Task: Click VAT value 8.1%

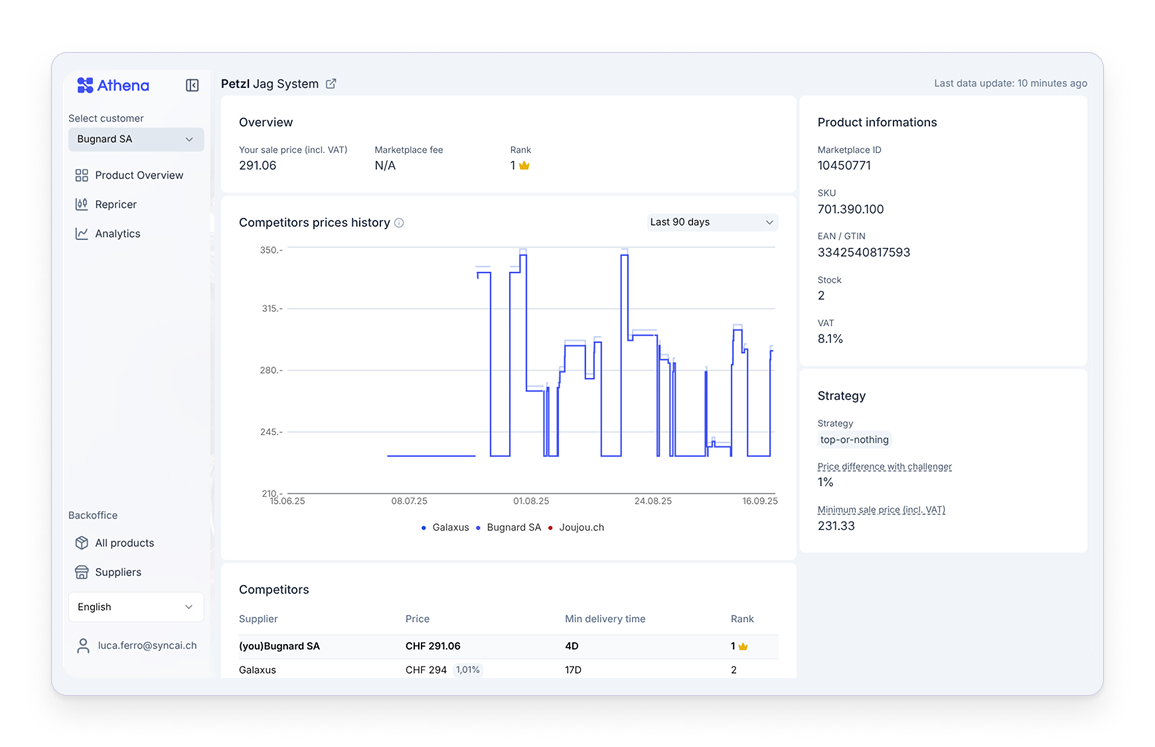Action: click(830, 339)
